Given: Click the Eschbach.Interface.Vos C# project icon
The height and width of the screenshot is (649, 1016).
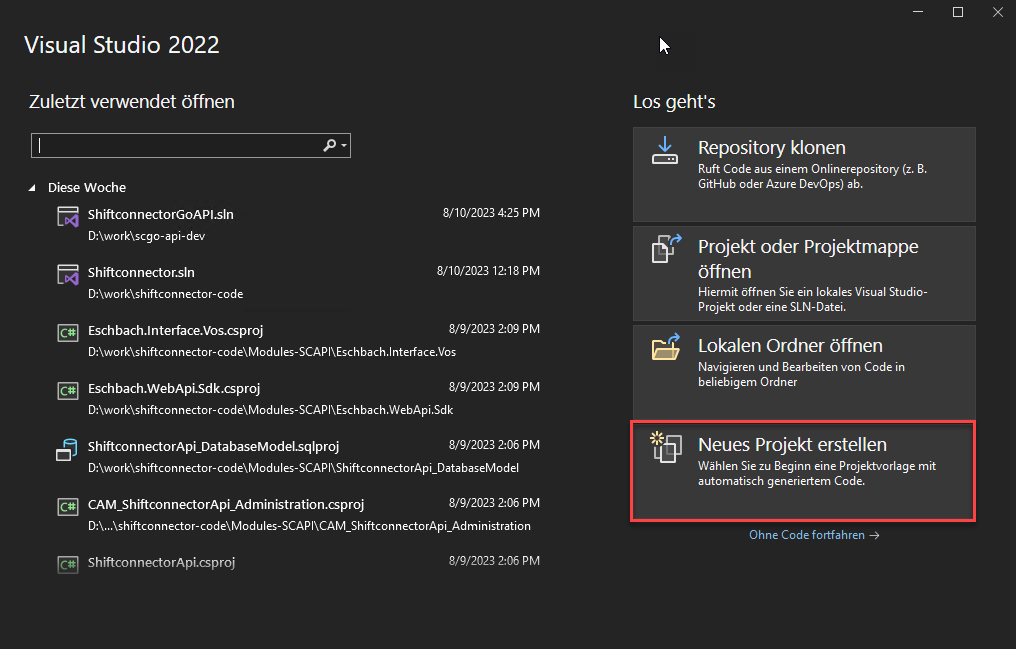Looking at the screenshot, I should pyautogui.click(x=68, y=333).
